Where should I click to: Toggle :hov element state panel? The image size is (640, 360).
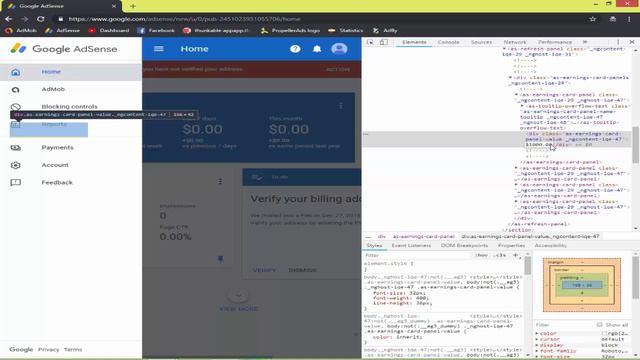point(482,256)
